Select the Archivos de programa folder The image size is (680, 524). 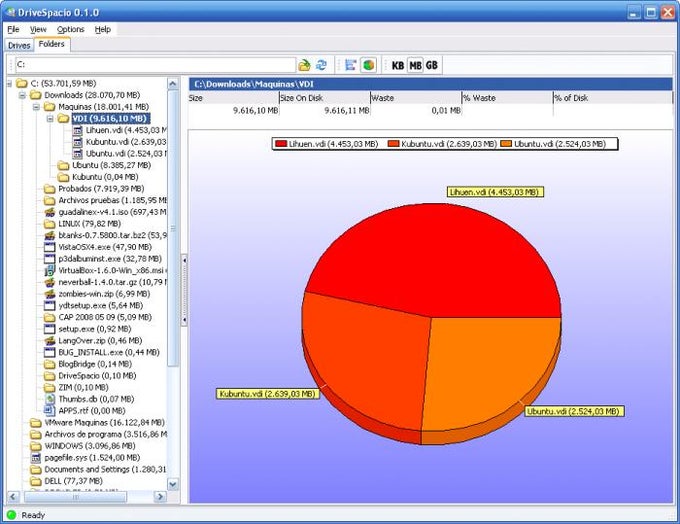coord(98,435)
